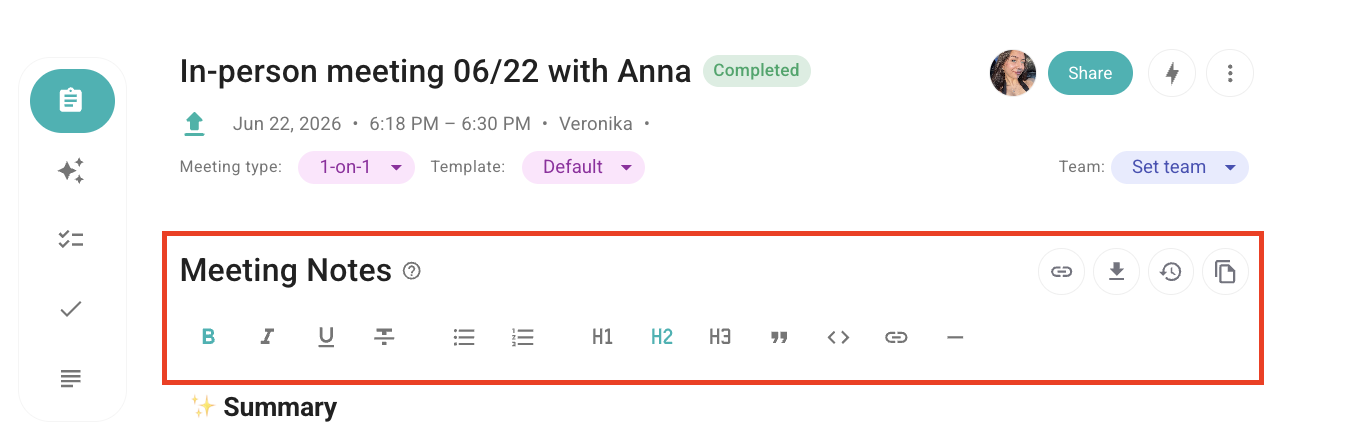Open the Template Default dropdown
The height and width of the screenshot is (434, 1352).
coord(583,167)
